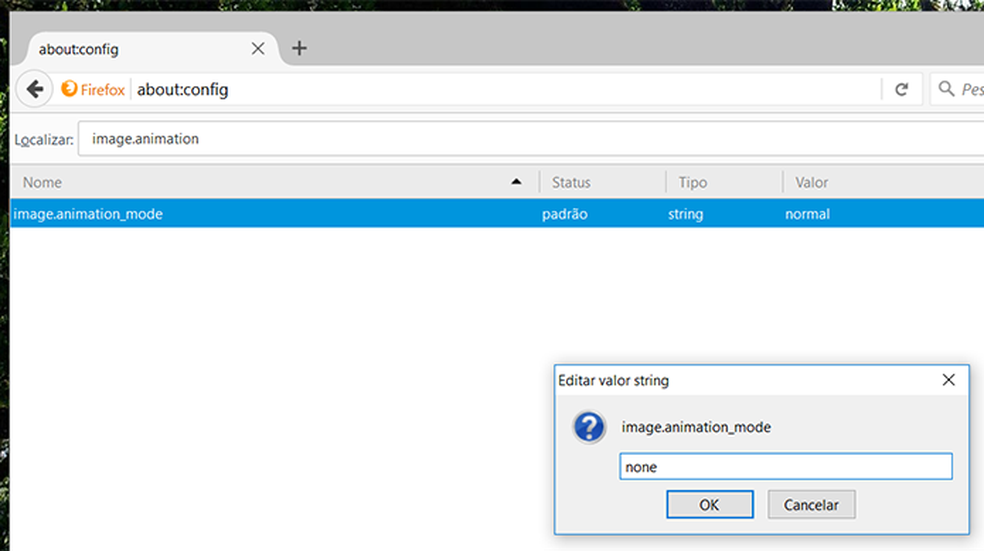984x551 pixels.
Task: Close the about:config tab
Action: pyautogui.click(x=258, y=49)
